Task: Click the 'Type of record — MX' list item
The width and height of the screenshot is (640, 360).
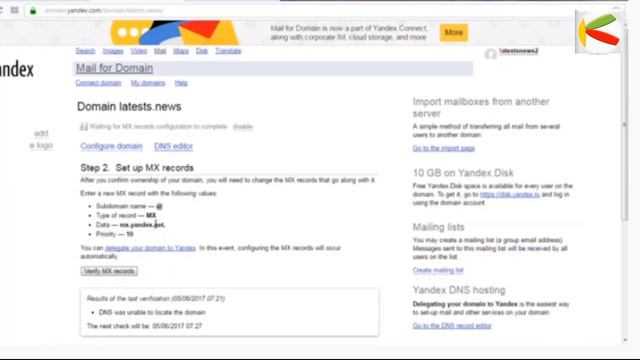Action: 126,216
